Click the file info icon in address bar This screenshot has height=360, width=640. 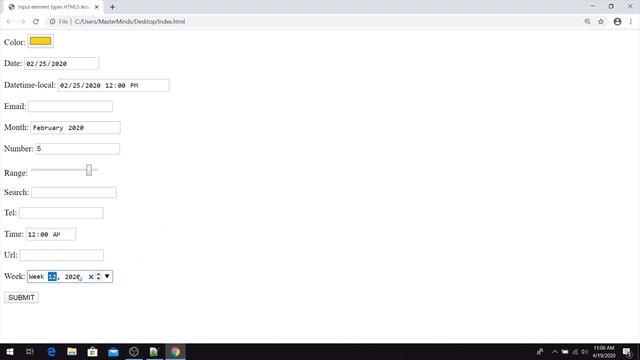pos(52,22)
